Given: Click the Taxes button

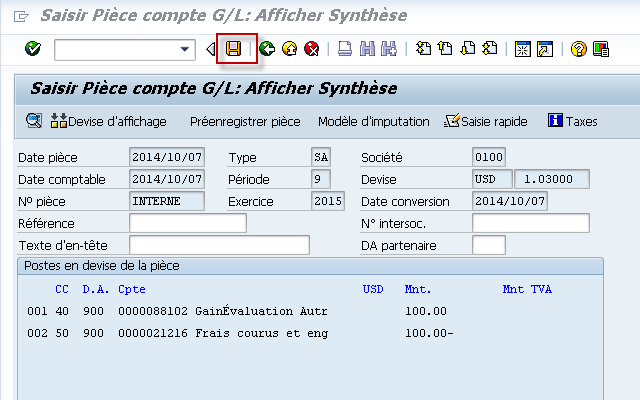Looking at the screenshot, I should (x=572, y=121).
